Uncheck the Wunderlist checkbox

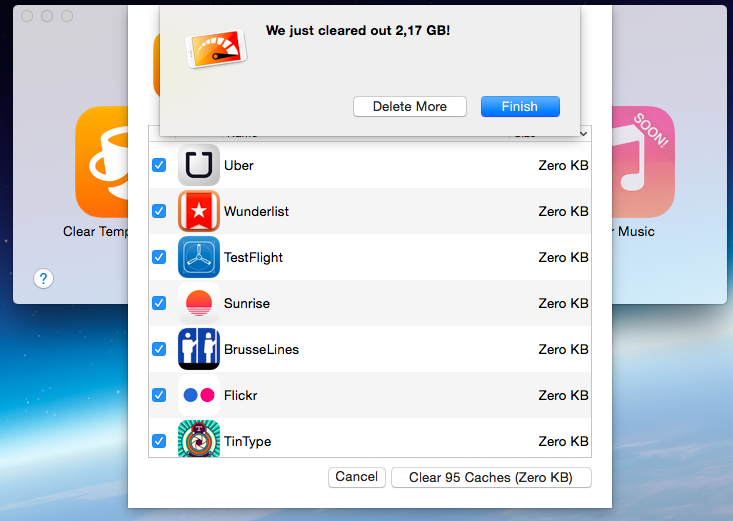[x=159, y=211]
